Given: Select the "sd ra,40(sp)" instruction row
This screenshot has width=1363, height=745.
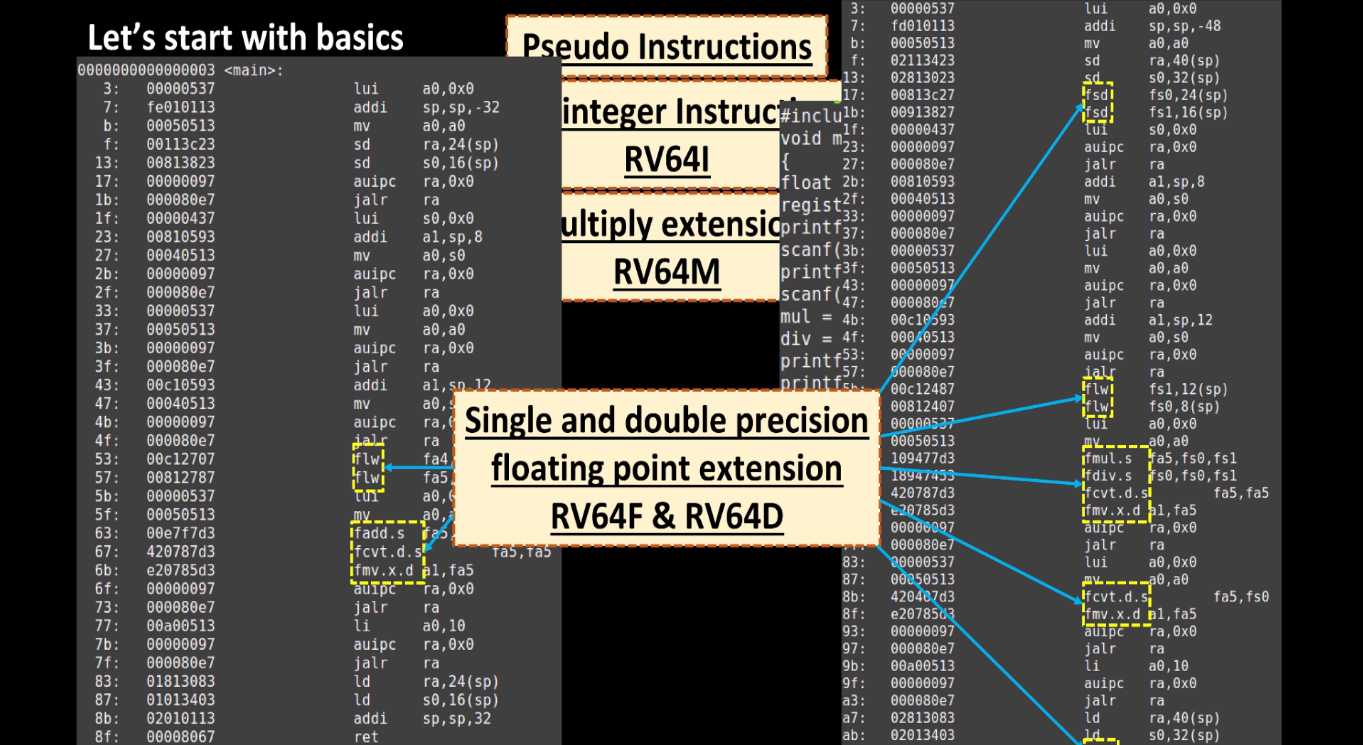Looking at the screenshot, I should (1035, 60).
